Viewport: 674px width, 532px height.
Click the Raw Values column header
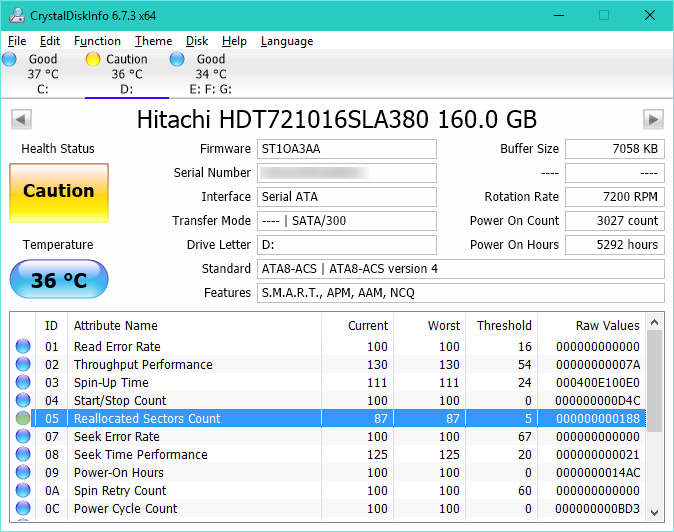(607, 326)
